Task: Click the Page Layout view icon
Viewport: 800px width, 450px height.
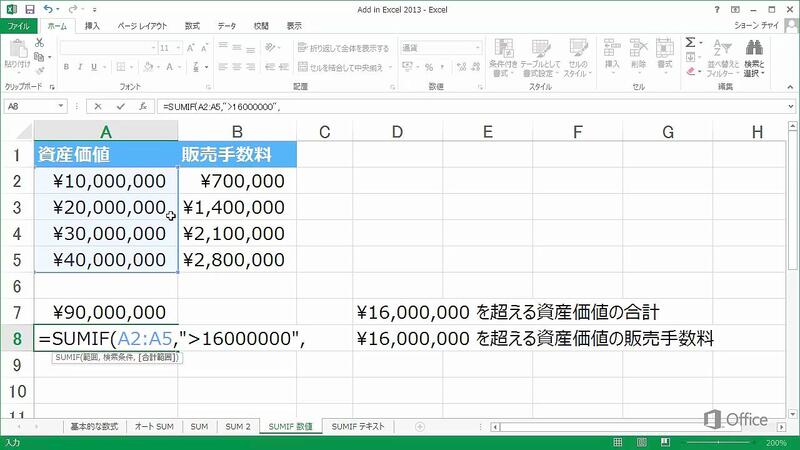Action: click(642, 442)
